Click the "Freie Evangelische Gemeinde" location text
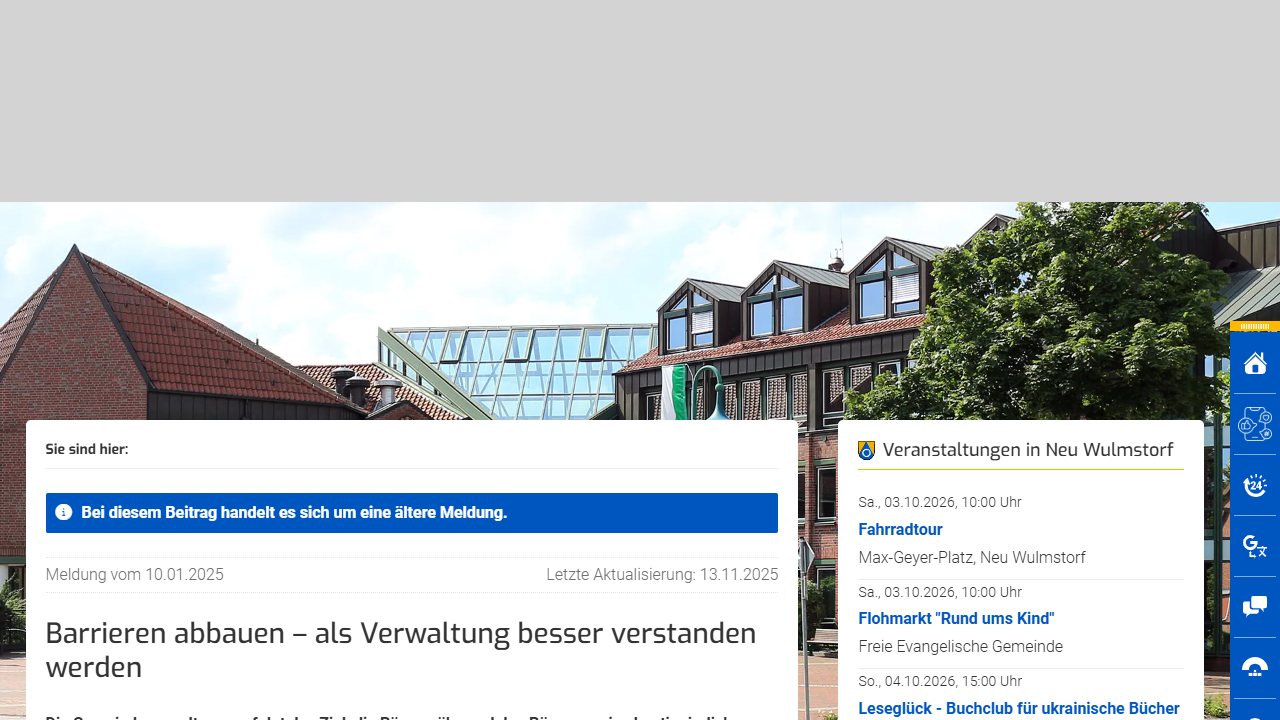 coord(960,646)
